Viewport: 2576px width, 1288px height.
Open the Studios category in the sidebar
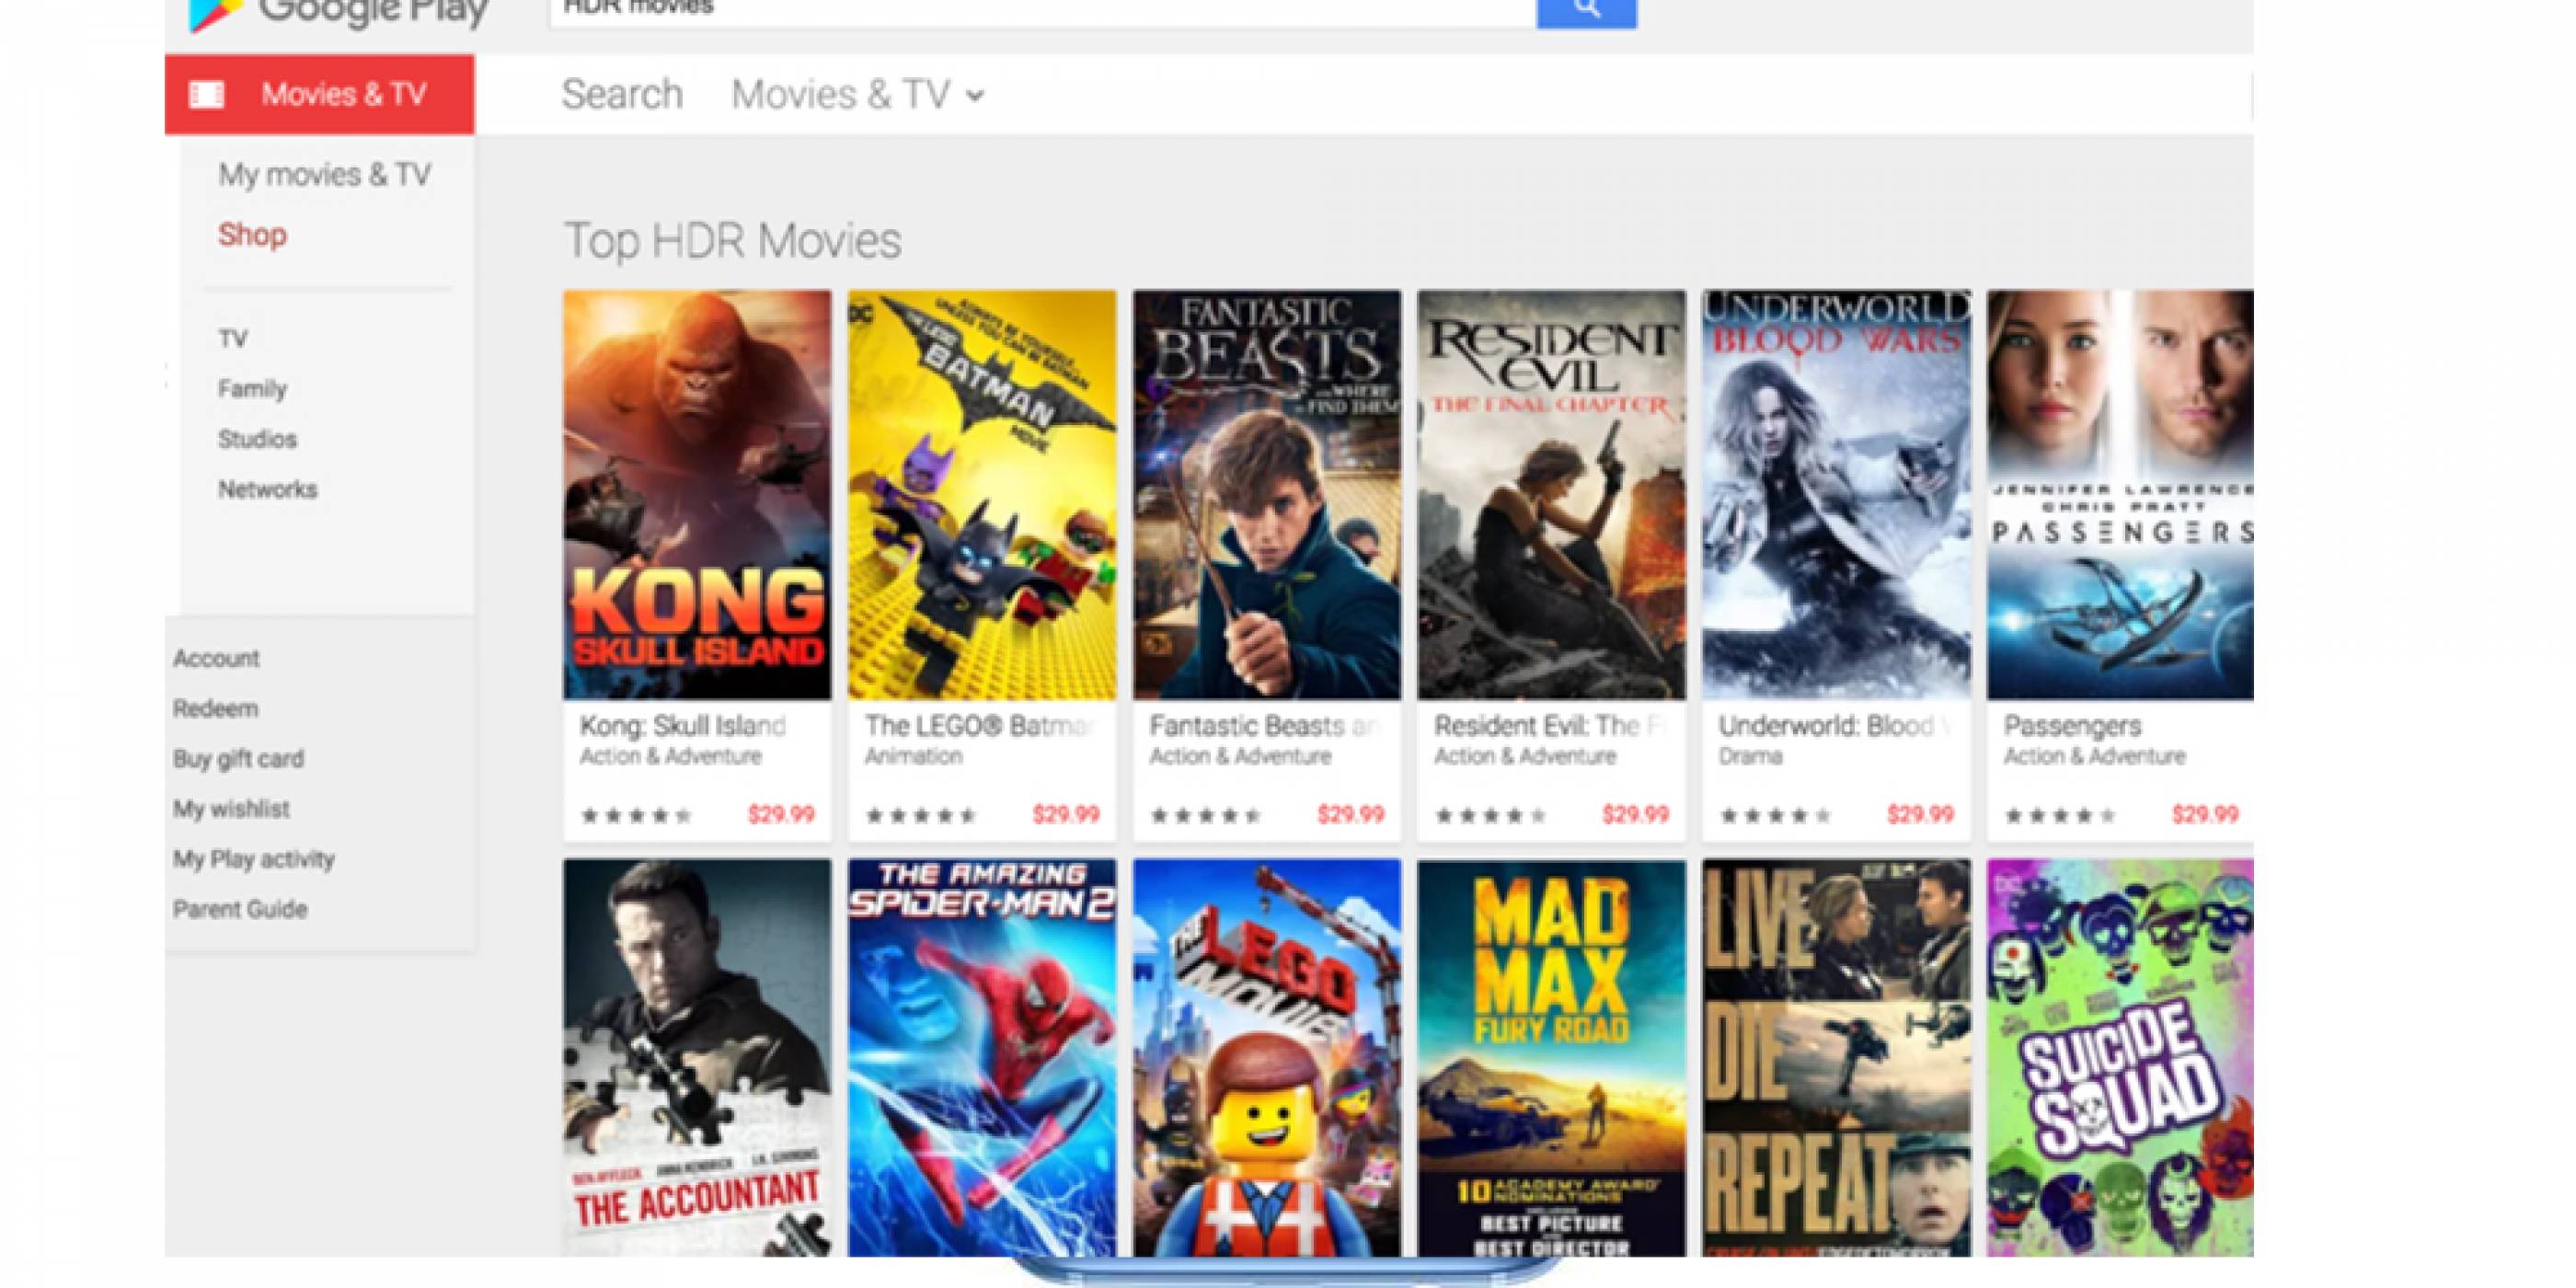(x=257, y=439)
